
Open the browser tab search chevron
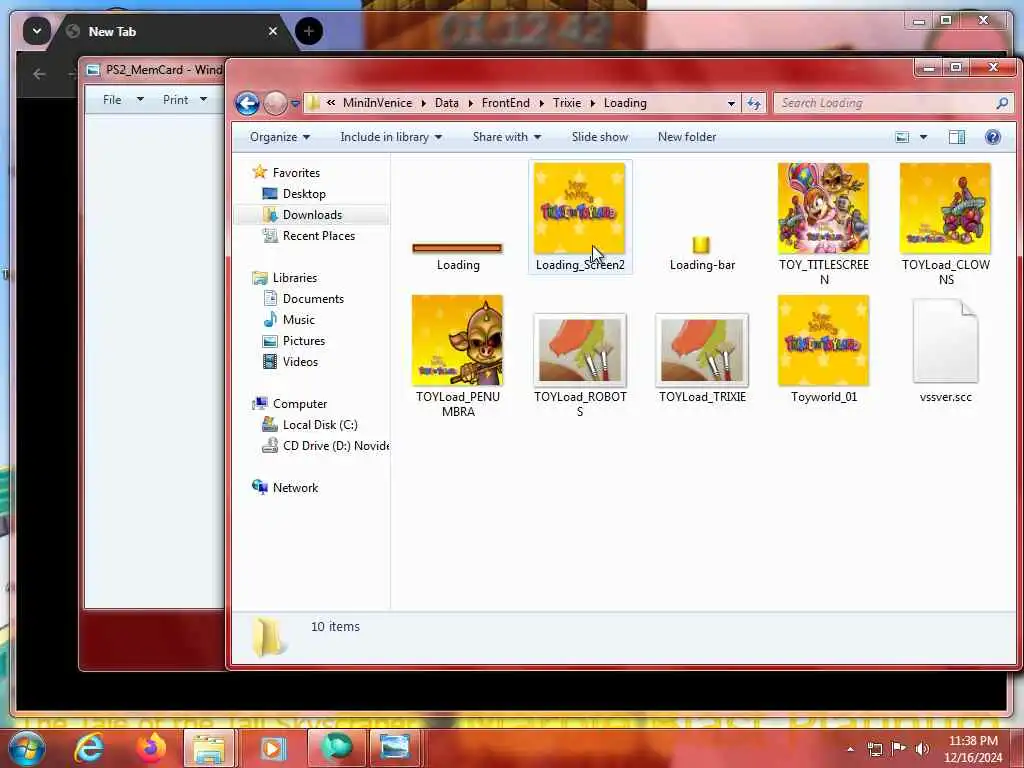pyautogui.click(x=37, y=31)
